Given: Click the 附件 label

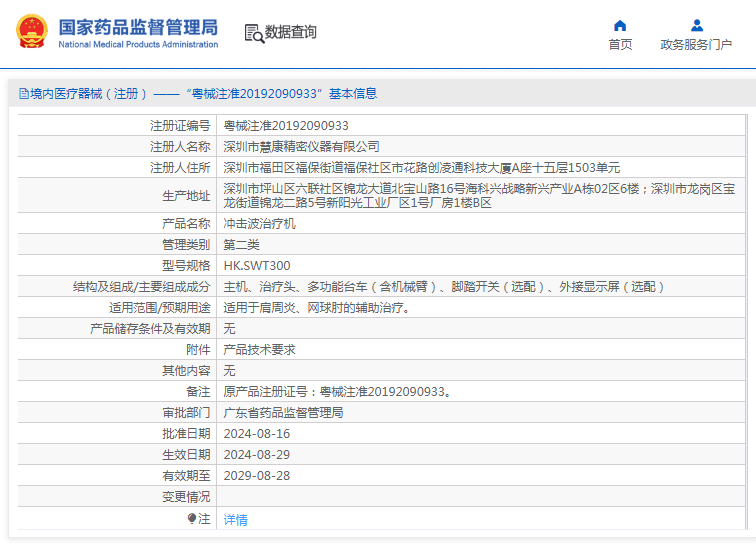Looking at the screenshot, I should click(x=198, y=350).
